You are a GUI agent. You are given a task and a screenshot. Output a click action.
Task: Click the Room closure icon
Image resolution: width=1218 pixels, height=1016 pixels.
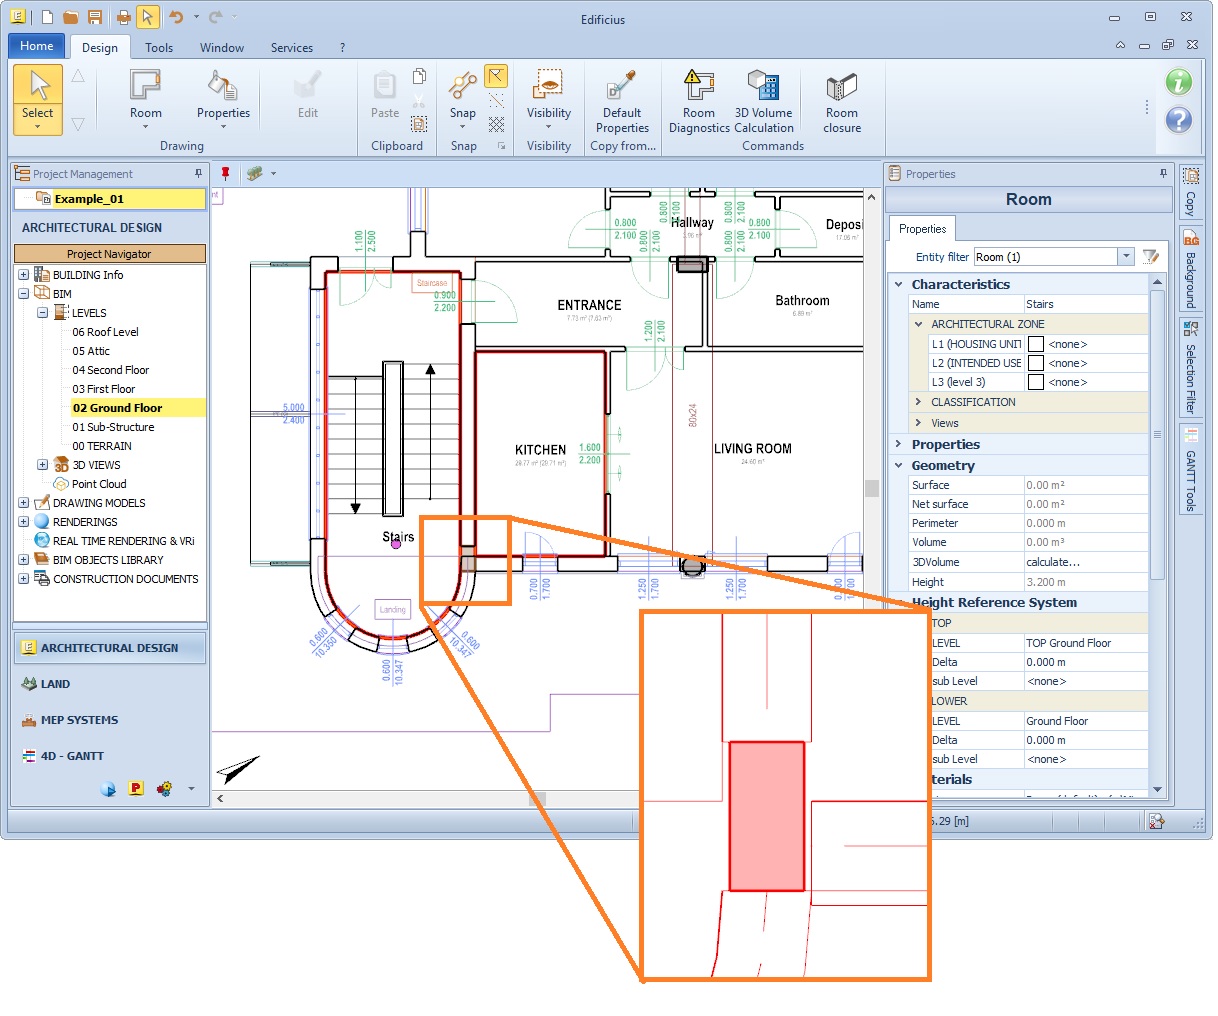(841, 86)
